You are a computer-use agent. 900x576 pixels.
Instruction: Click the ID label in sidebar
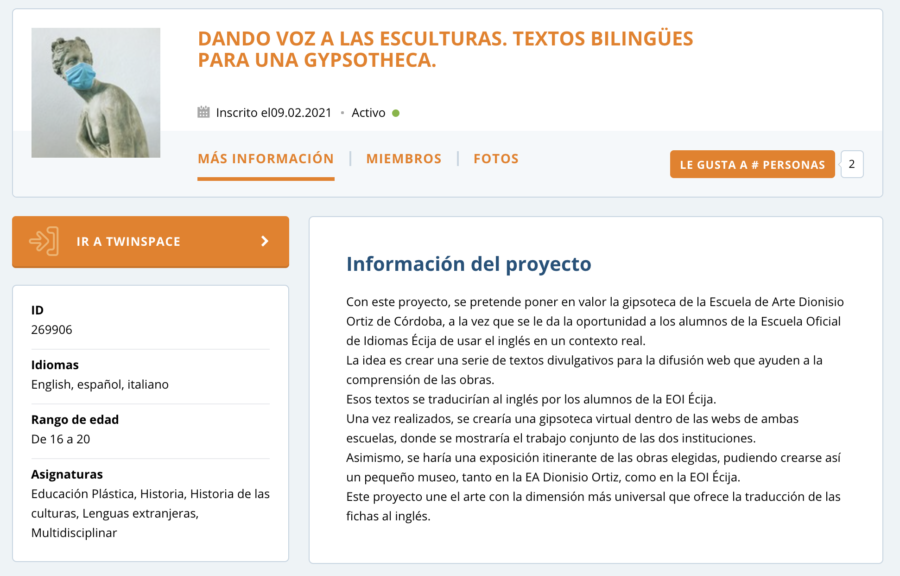[x=37, y=310]
